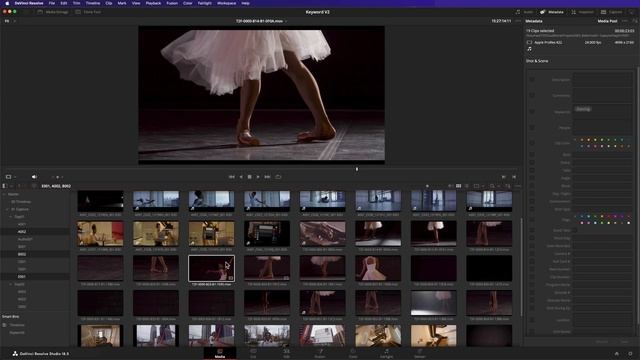Switch to the Cut page

coord(253,353)
